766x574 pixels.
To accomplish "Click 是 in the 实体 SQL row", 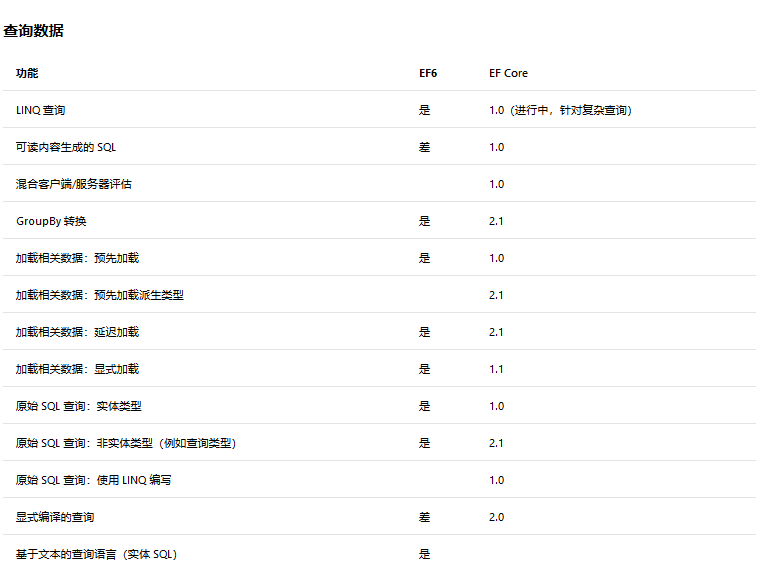I will pos(425,554).
